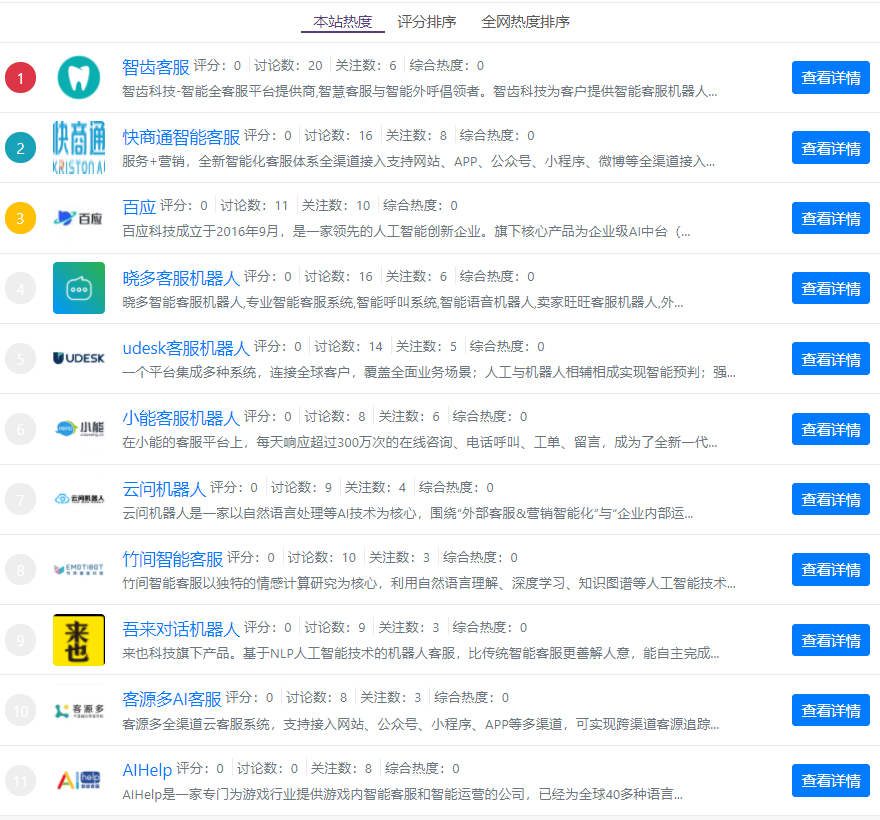Click 讨论数: 20 on 智齿客服 row

(288, 66)
